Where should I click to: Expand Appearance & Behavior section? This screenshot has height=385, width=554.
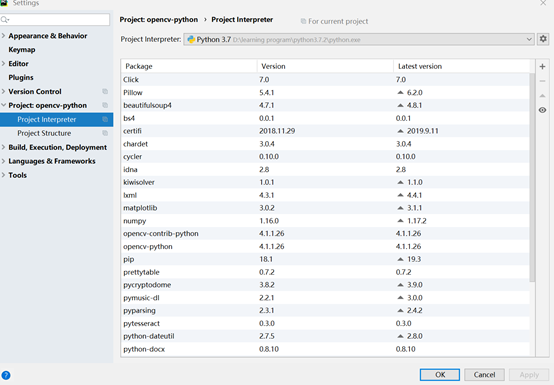[4, 36]
